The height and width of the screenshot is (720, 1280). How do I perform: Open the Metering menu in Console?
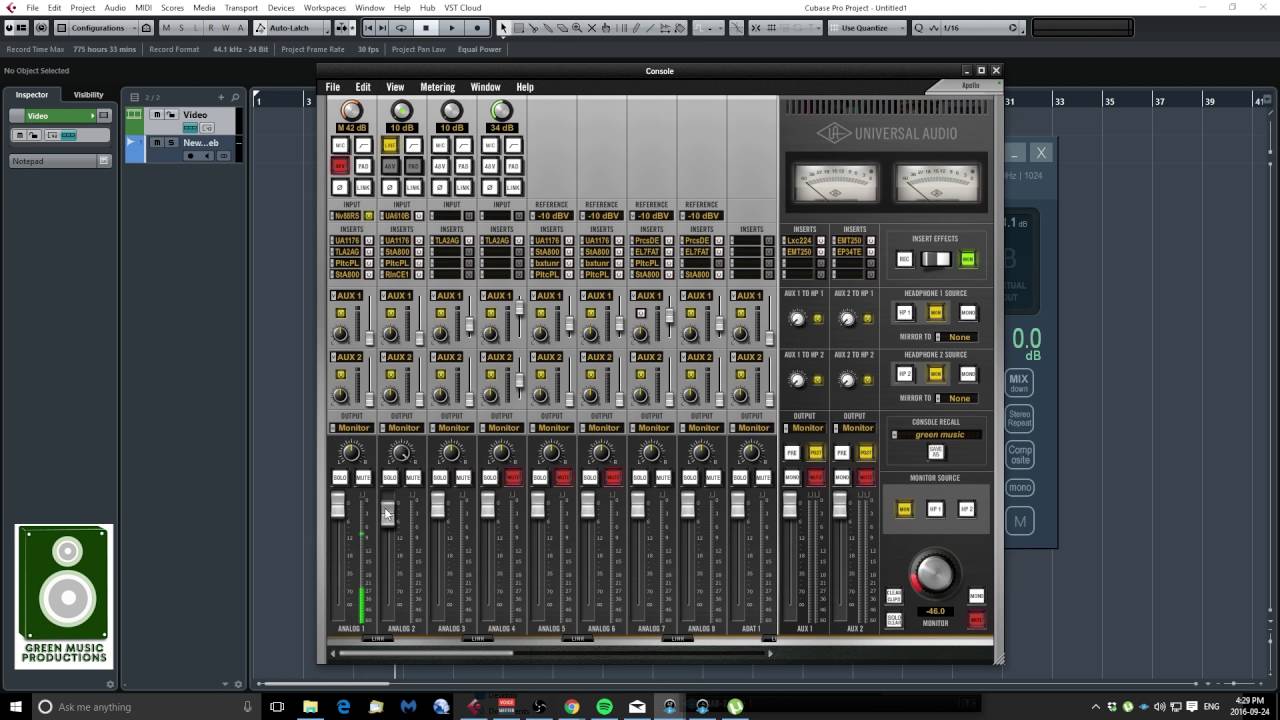(437, 87)
